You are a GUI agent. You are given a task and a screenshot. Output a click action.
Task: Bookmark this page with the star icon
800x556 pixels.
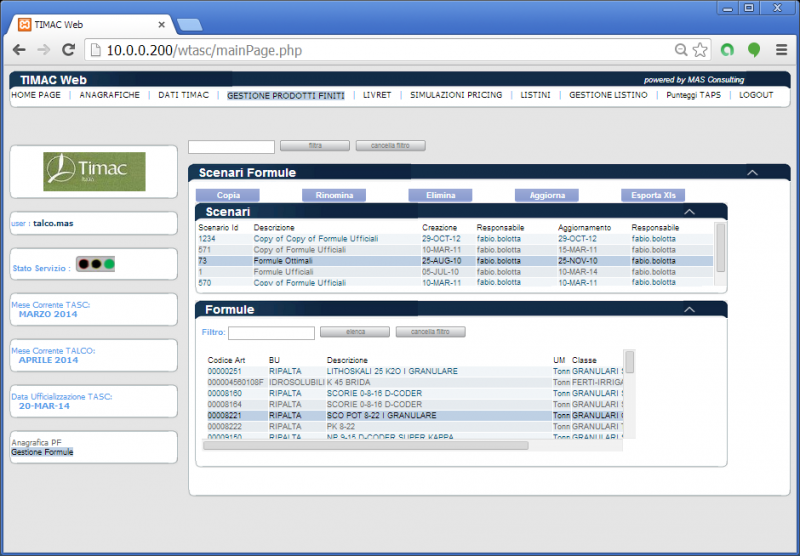click(x=700, y=49)
